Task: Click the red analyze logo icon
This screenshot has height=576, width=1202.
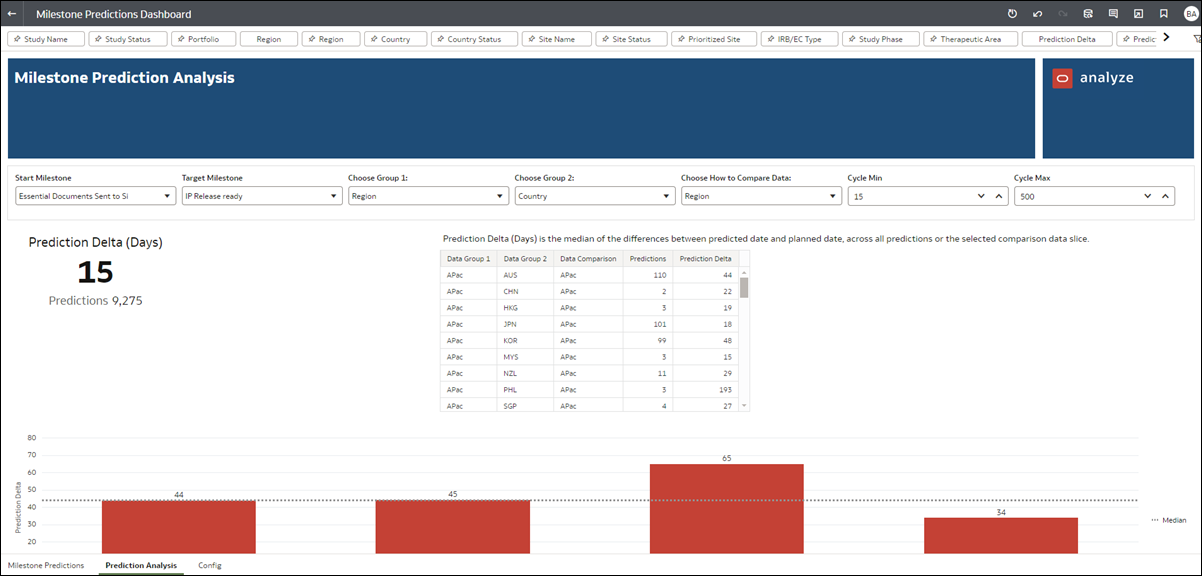Action: [x=1062, y=79]
